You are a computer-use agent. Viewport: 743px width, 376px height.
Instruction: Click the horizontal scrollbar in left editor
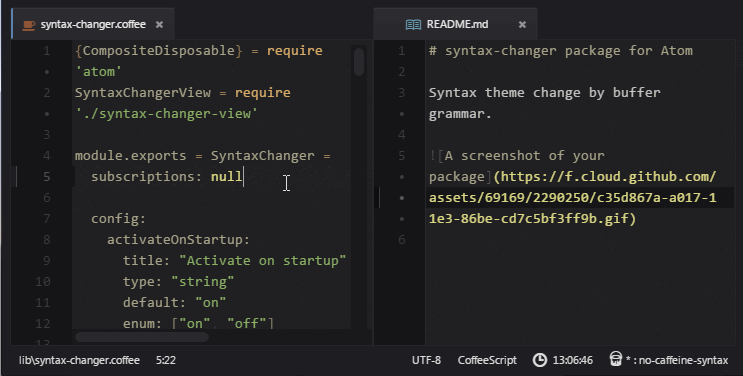click(x=142, y=337)
